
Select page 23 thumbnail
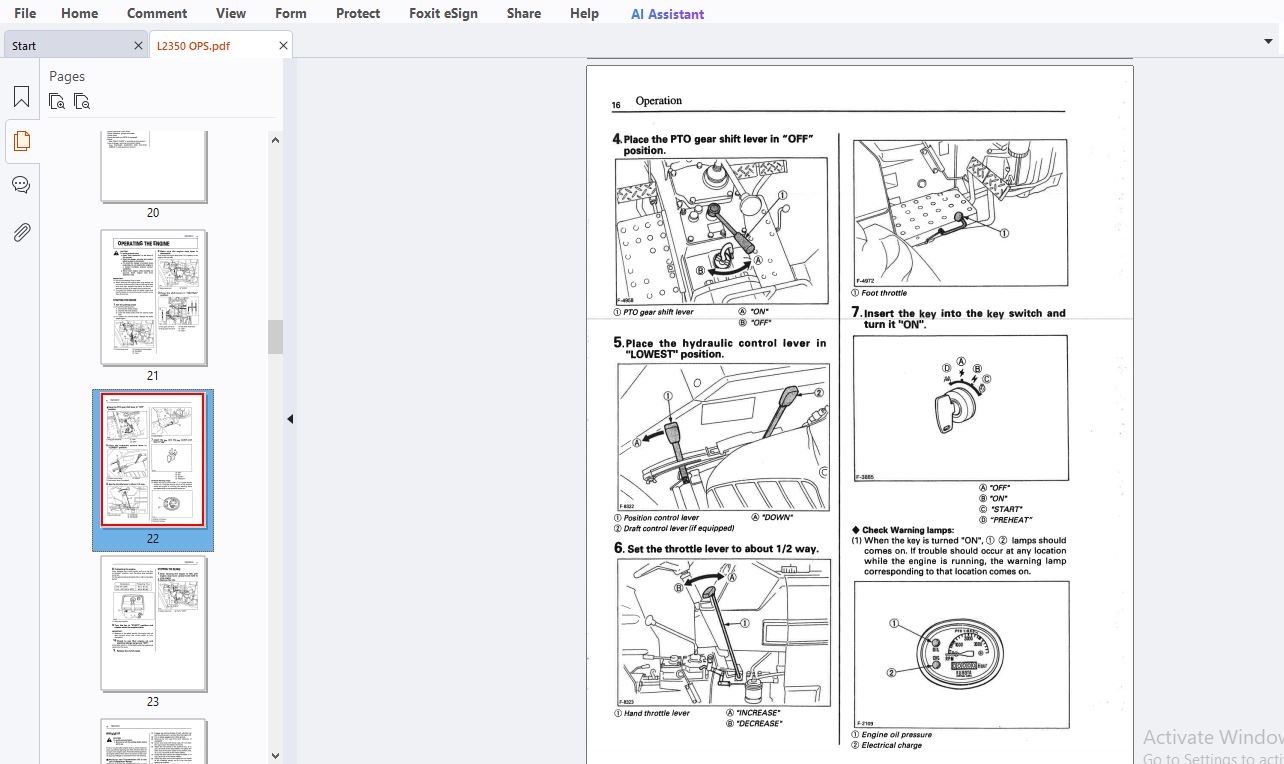click(153, 623)
